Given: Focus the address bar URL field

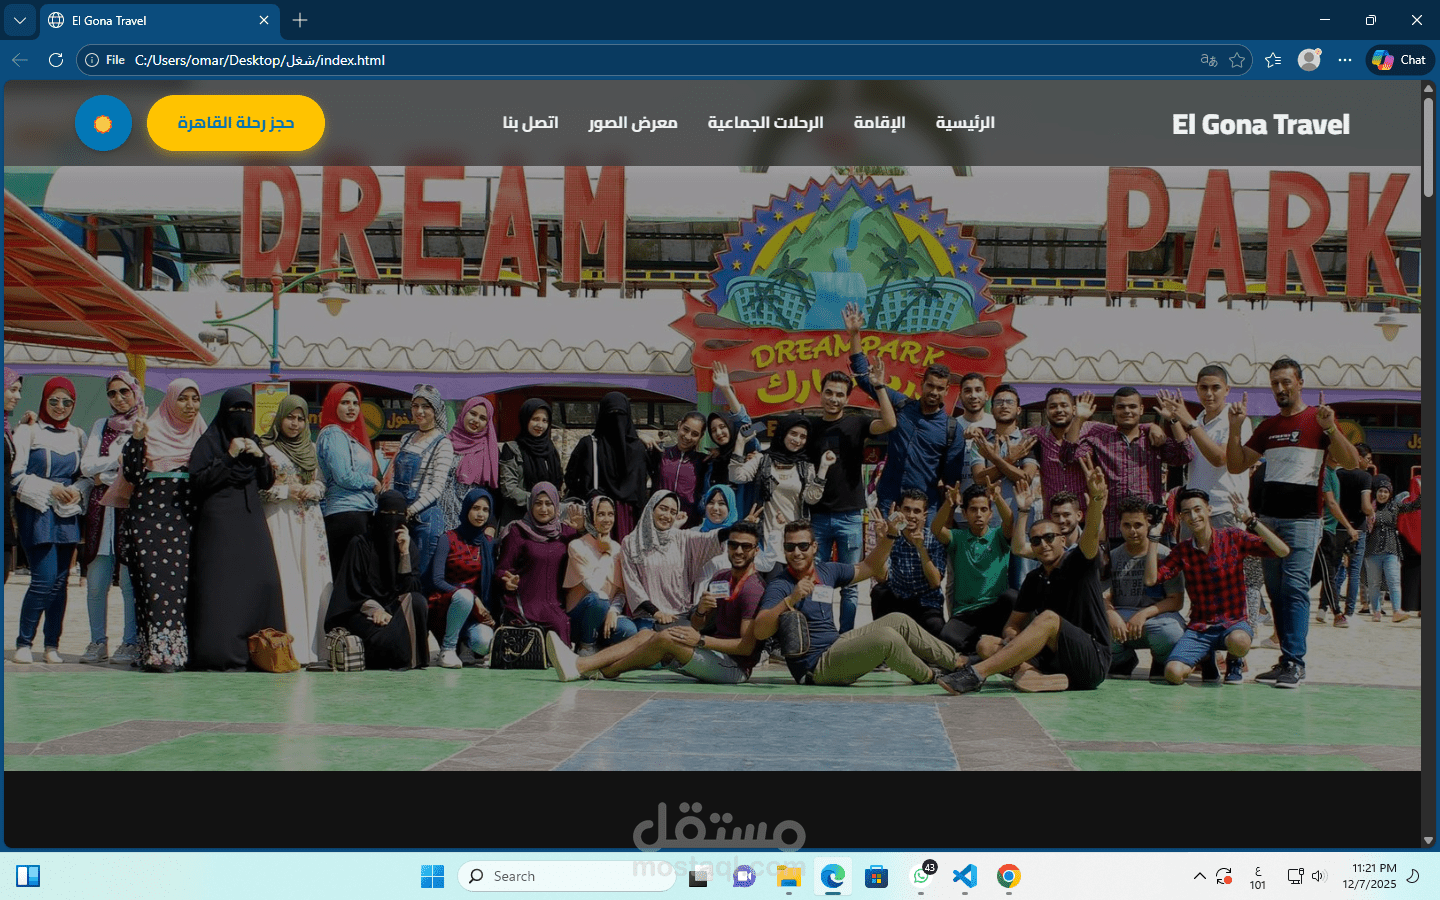Looking at the screenshot, I should tap(660, 60).
